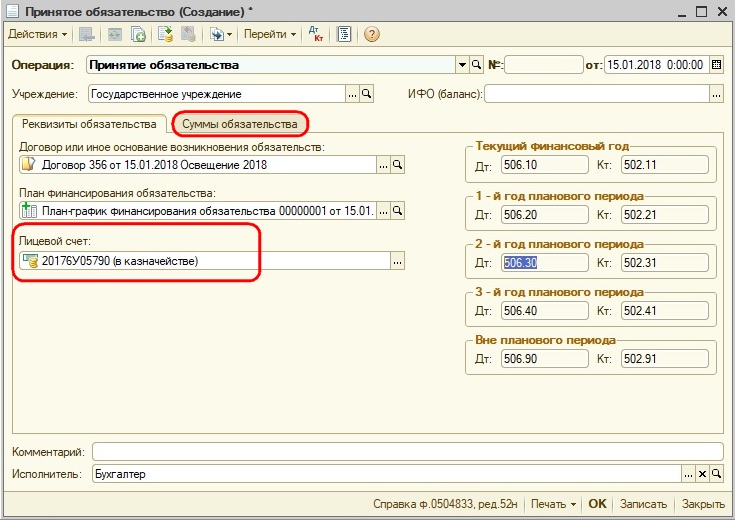Click the ИФО (баланс) input field
Image resolution: width=735 pixels, height=520 pixels.
[x=597, y=94]
